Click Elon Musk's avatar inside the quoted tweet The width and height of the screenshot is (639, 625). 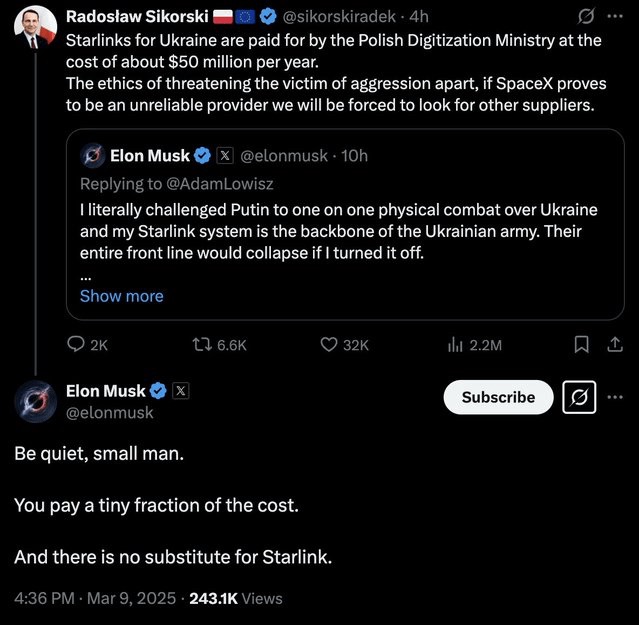click(x=93, y=156)
